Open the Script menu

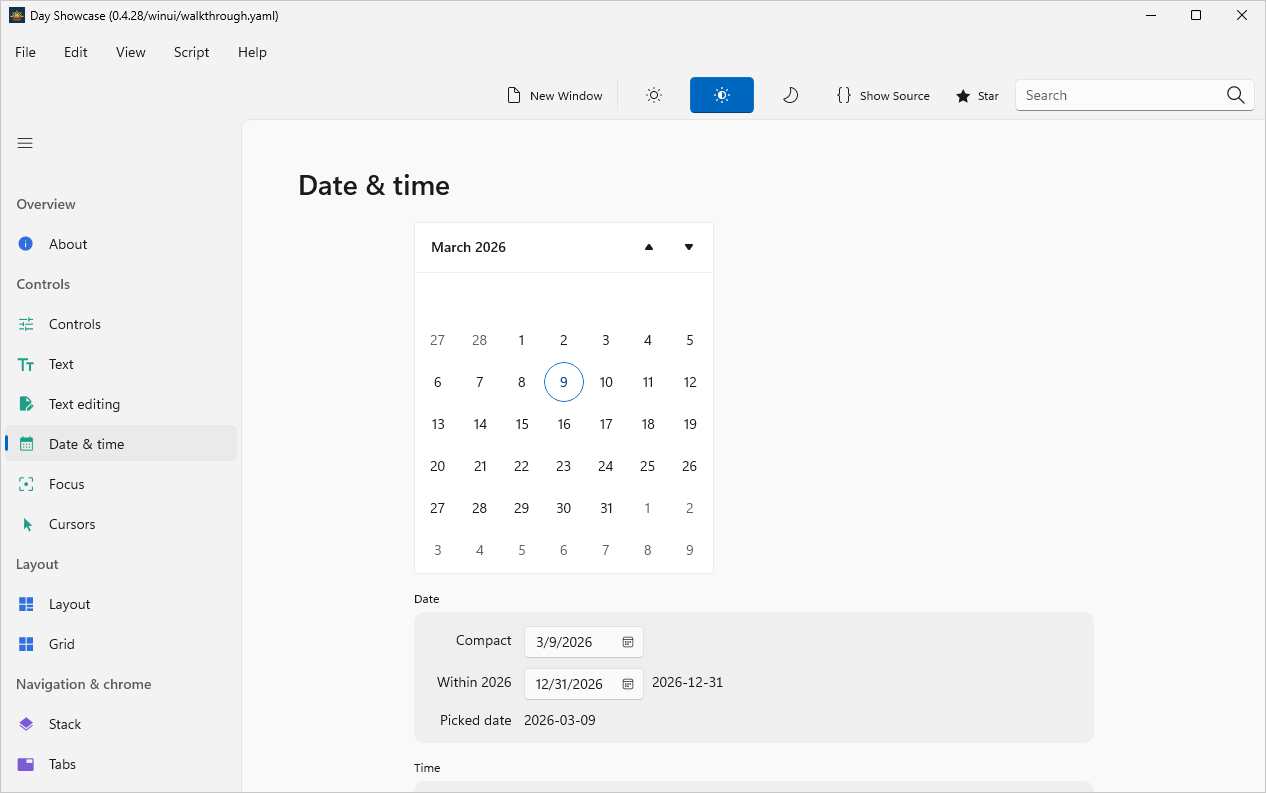tap(192, 52)
